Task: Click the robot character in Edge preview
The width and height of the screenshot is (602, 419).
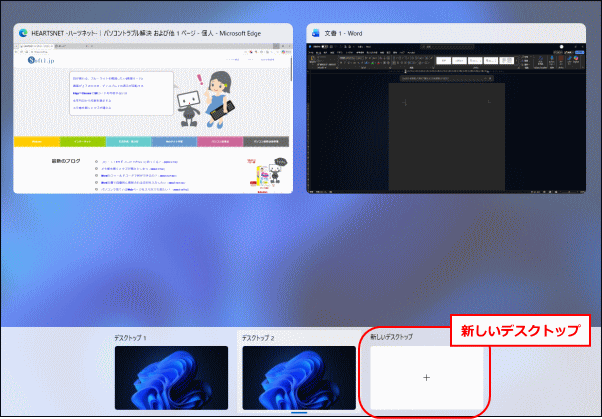Action: tap(188, 104)
